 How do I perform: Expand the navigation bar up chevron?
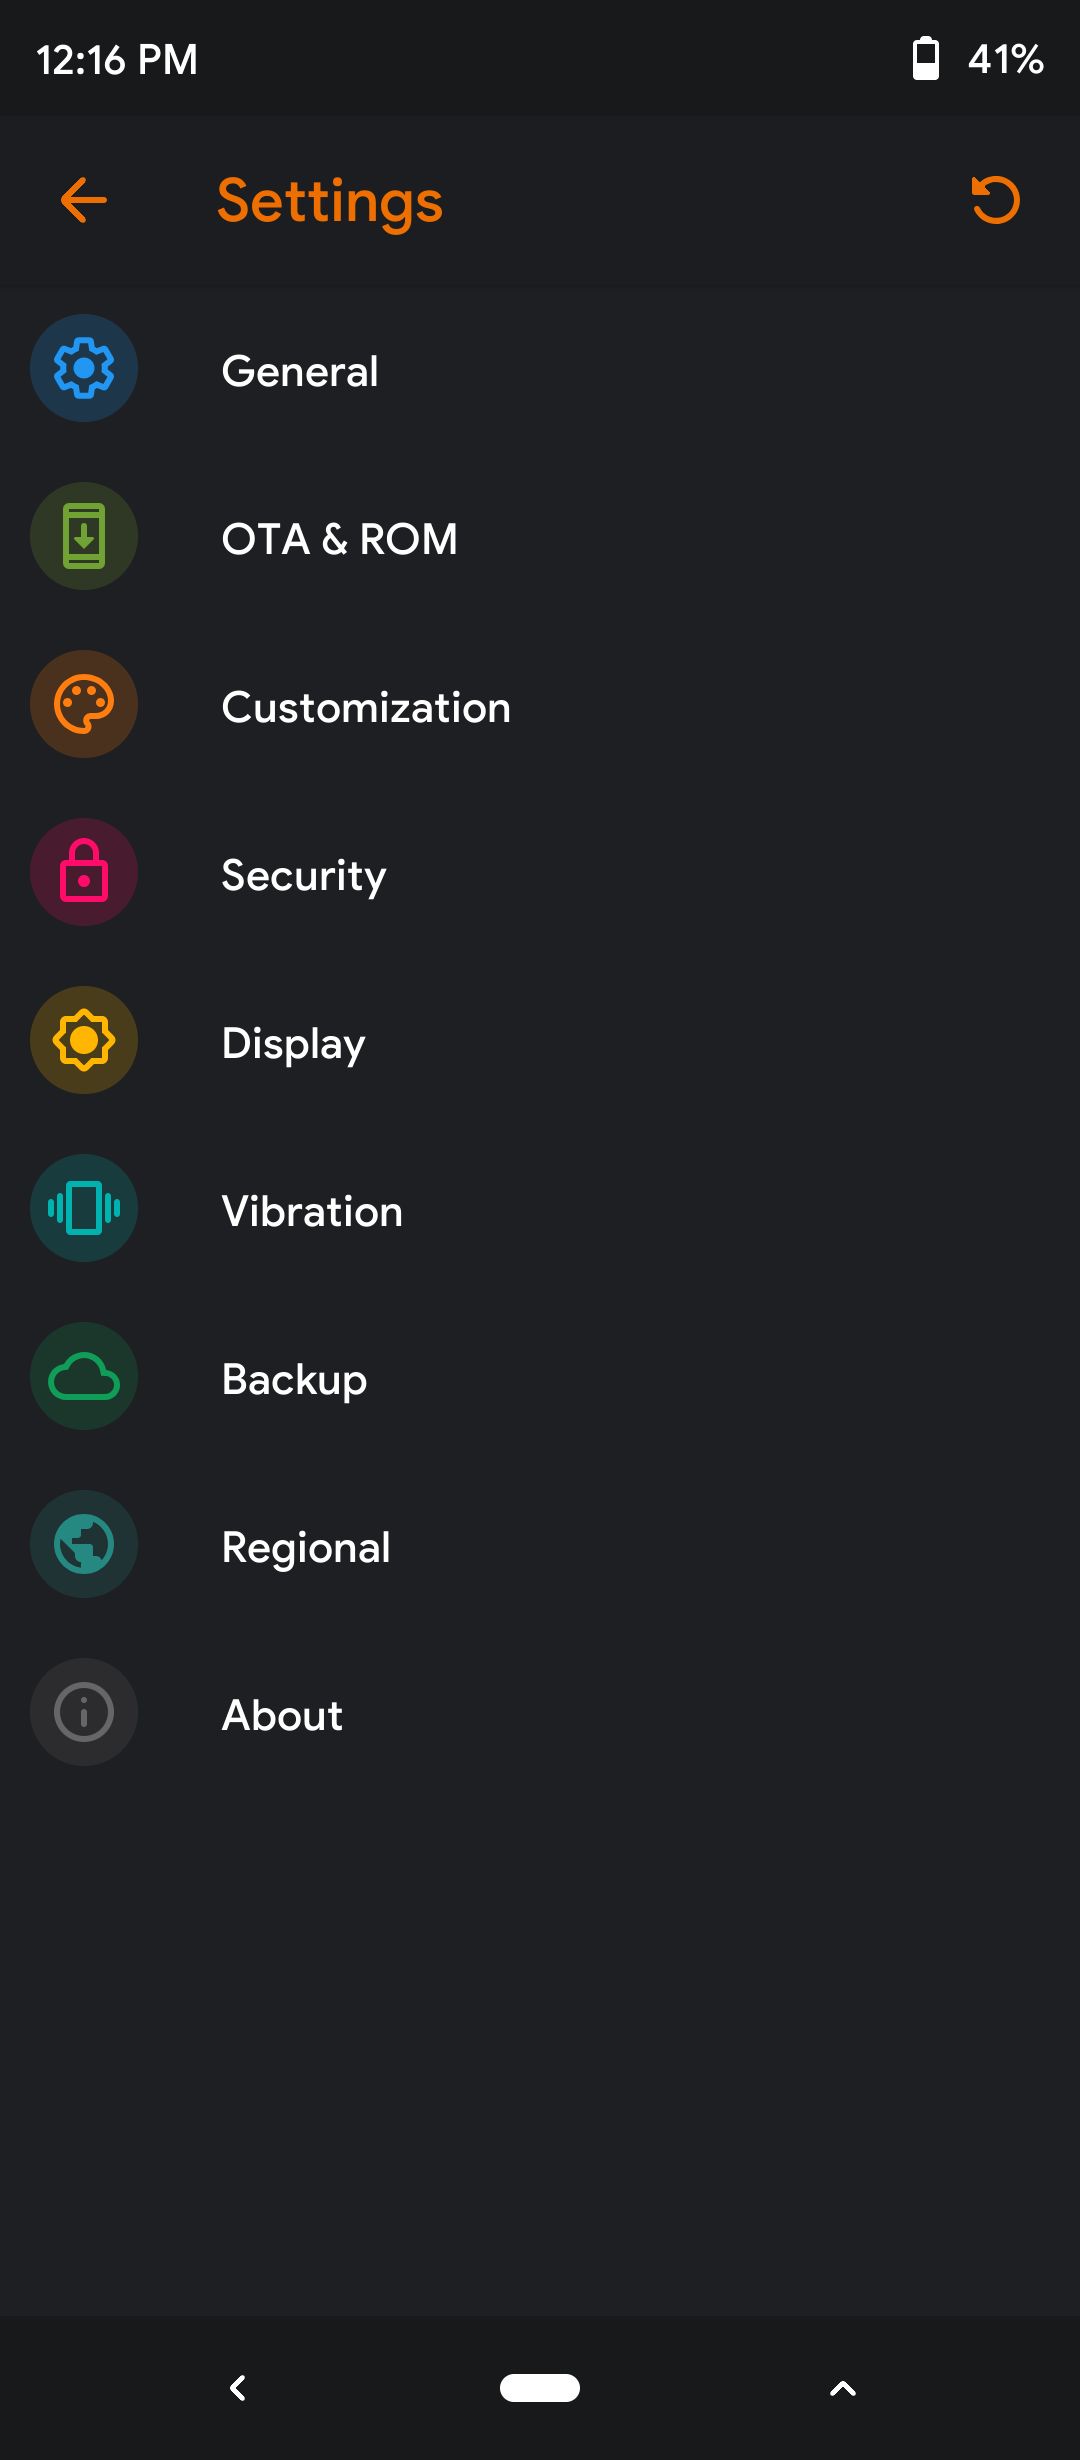(x=843, y=2388)
